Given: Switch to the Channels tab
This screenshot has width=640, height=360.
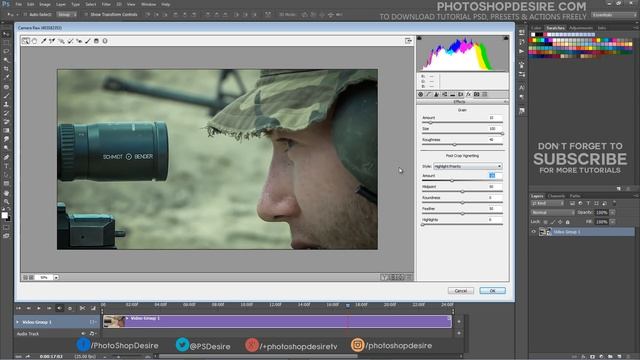Looking at the screenshot, I should [x=556, y=196].
